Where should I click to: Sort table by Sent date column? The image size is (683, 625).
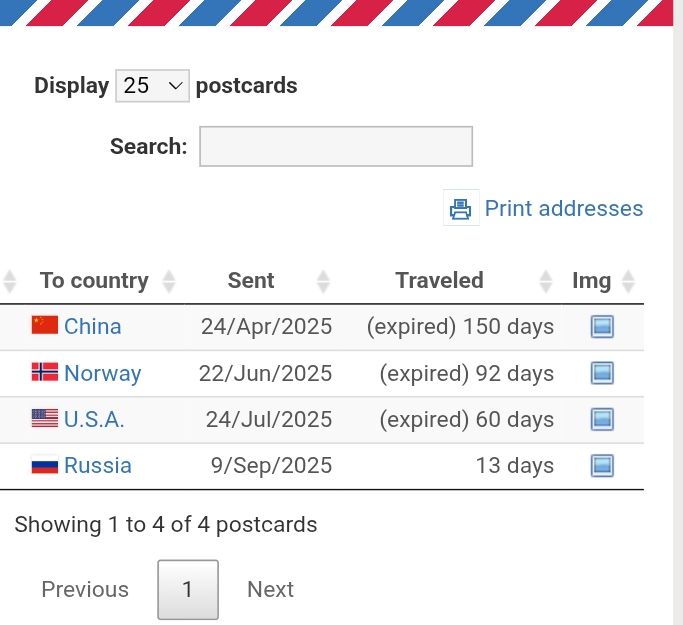251,281
